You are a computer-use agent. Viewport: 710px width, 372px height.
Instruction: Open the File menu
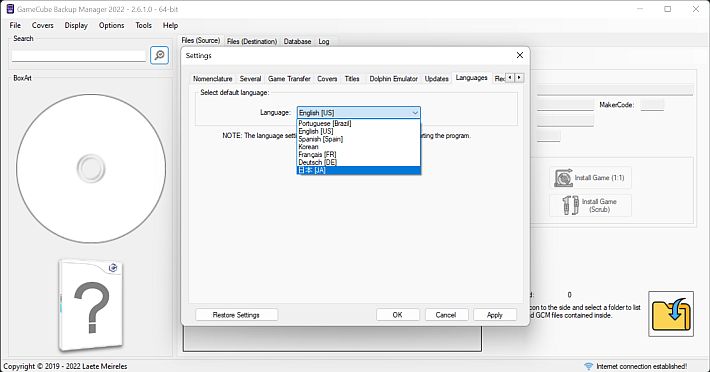pyautogui.click(x=15, y=25)
